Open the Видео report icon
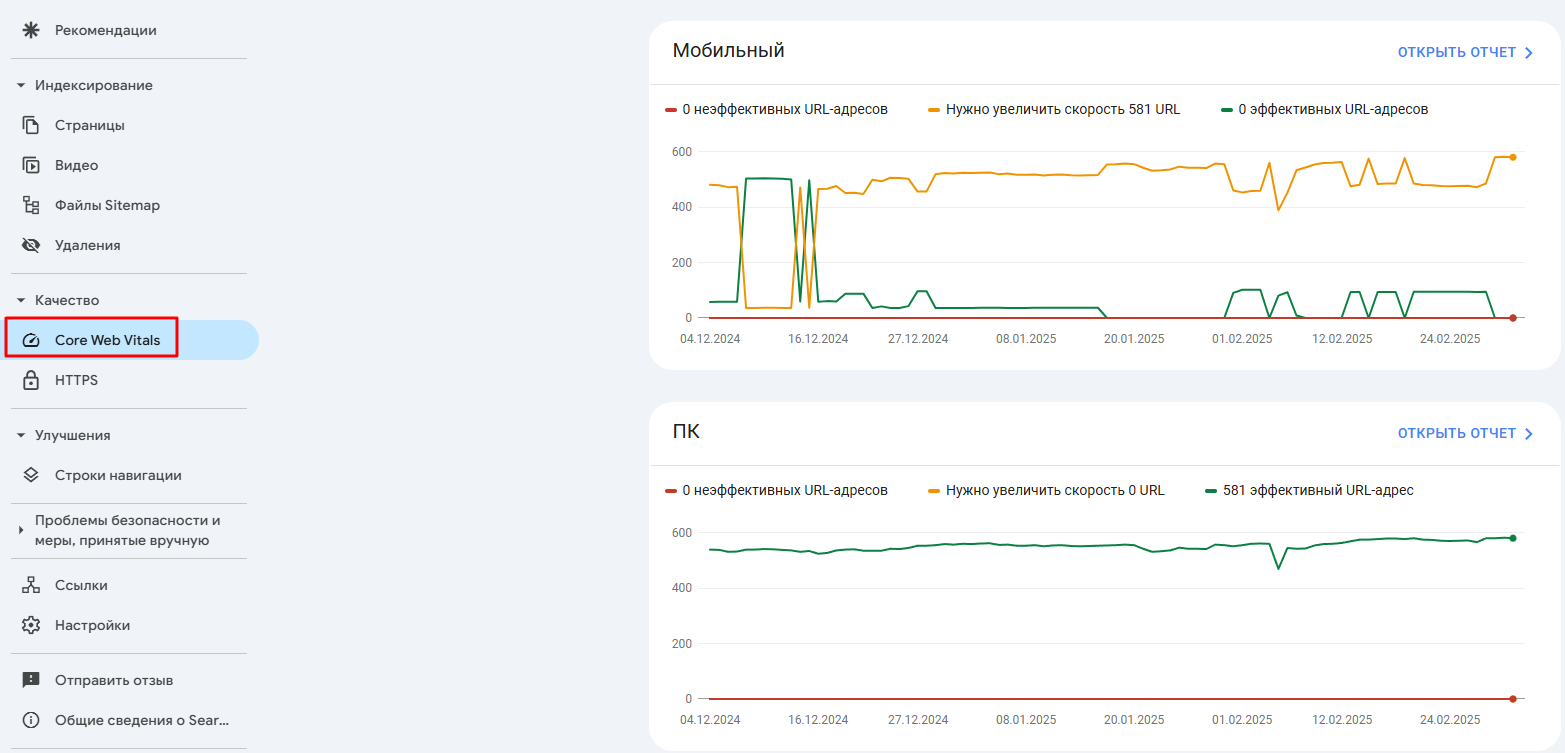This screenshot has width=1565, height=753. coord(32,164)
